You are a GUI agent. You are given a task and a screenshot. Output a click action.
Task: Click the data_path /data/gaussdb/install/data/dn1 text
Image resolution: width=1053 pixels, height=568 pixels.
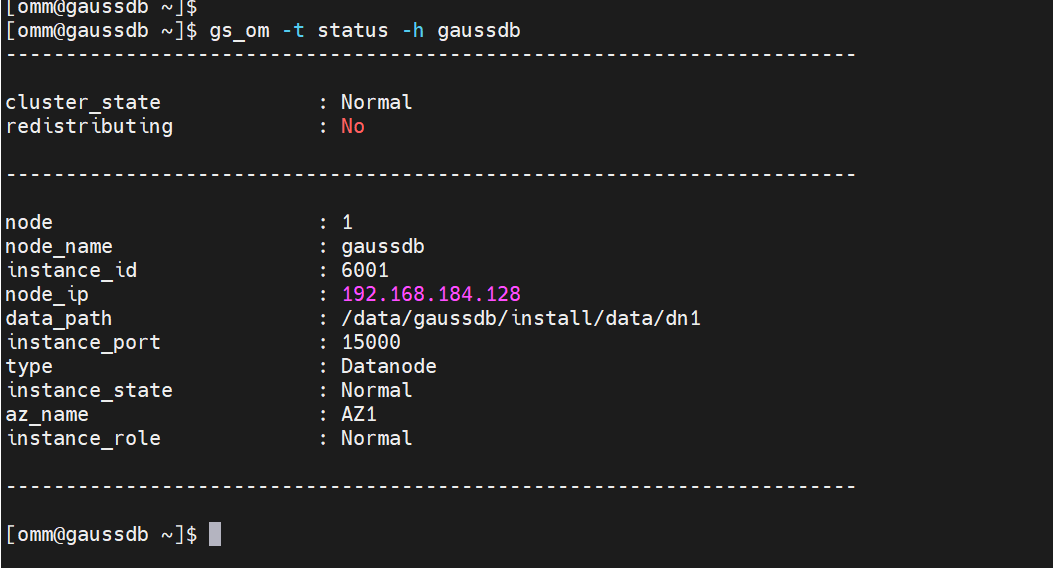[x=521, y=318]
